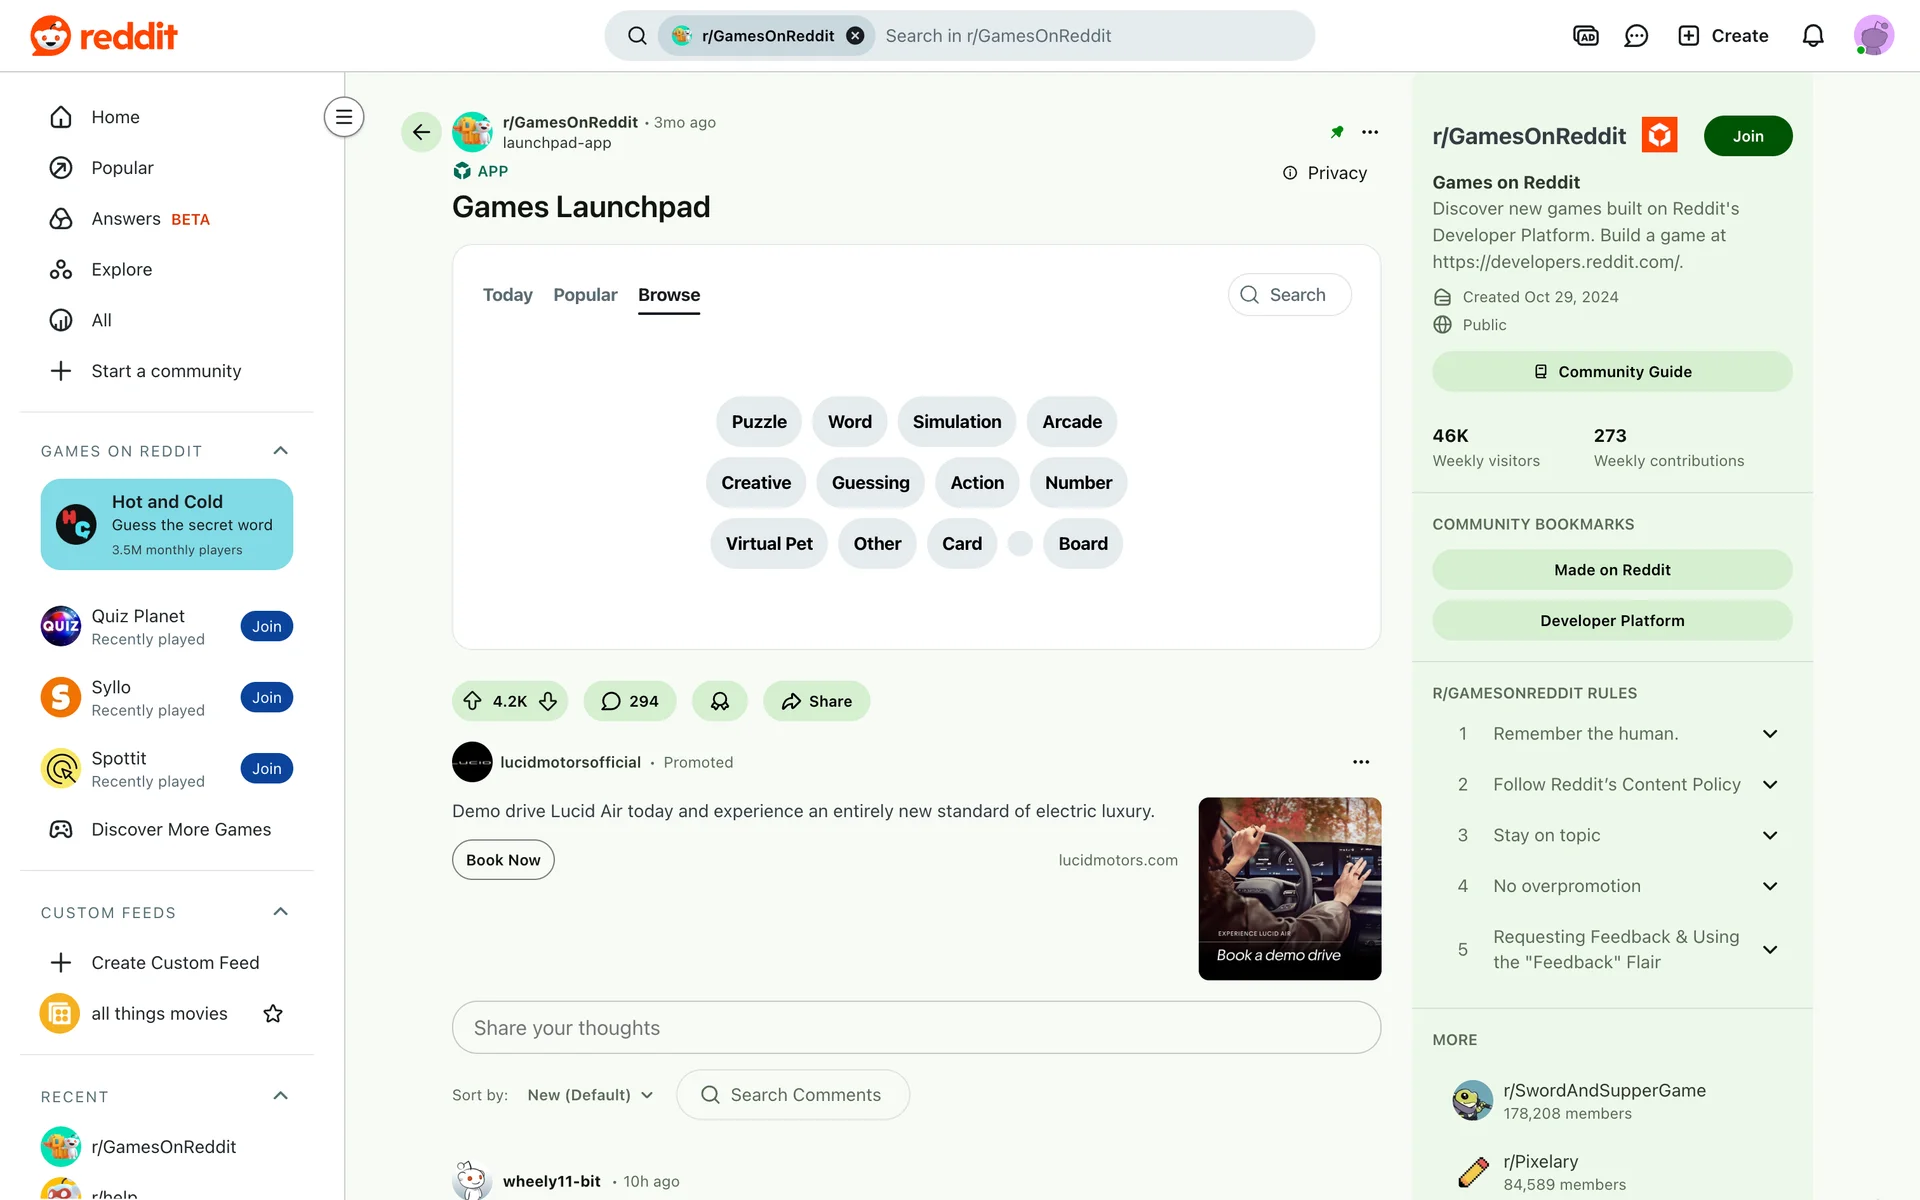1920x1200 pixels.
Task: Open the notifications bell
Action: click(1812, 36)
